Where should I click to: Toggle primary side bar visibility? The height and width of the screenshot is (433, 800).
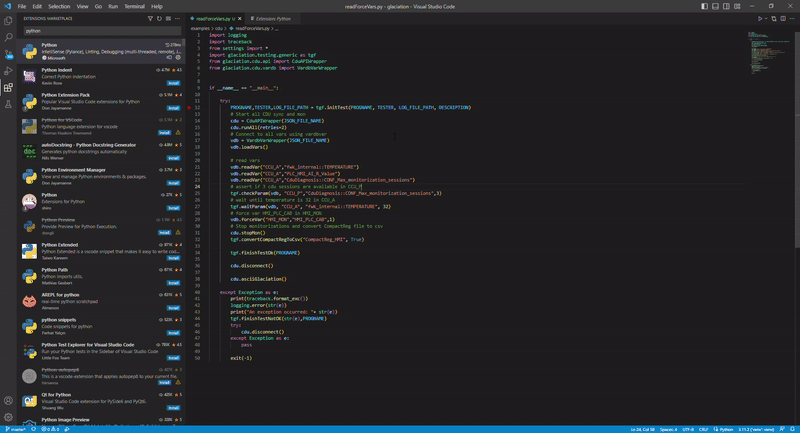(x=705, y=6)
